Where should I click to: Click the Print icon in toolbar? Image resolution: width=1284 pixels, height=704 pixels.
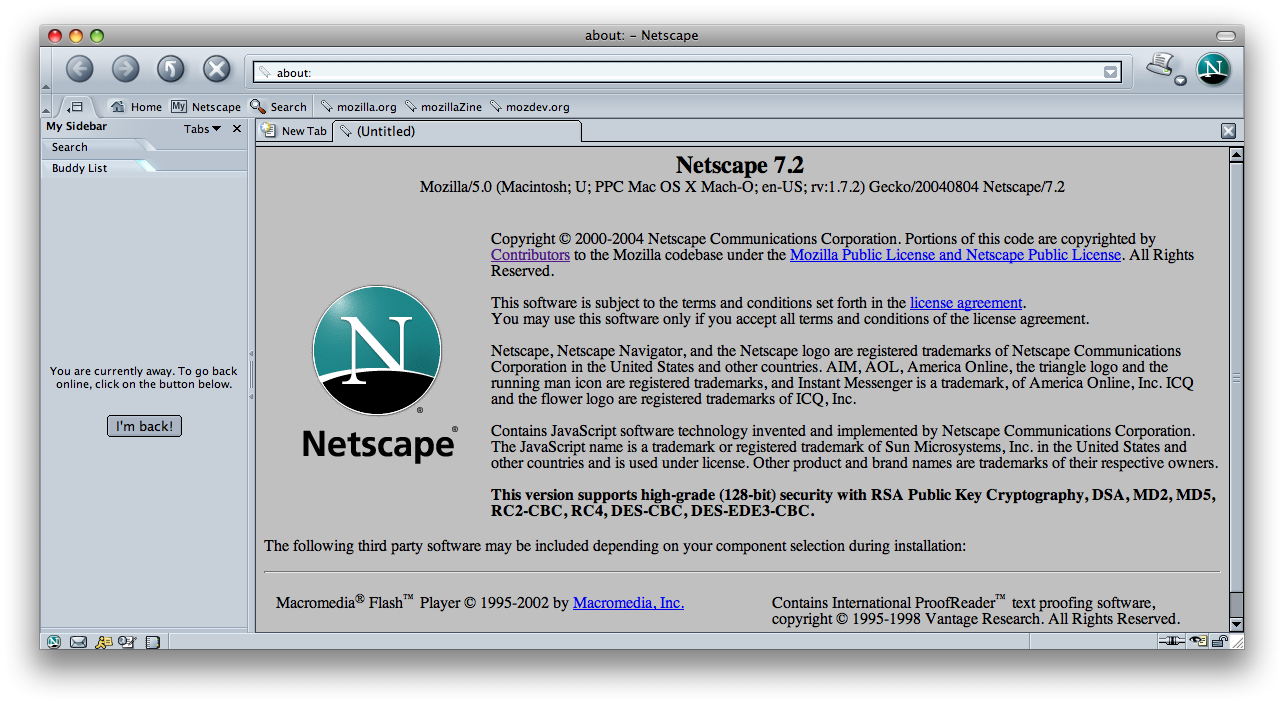1159,66
